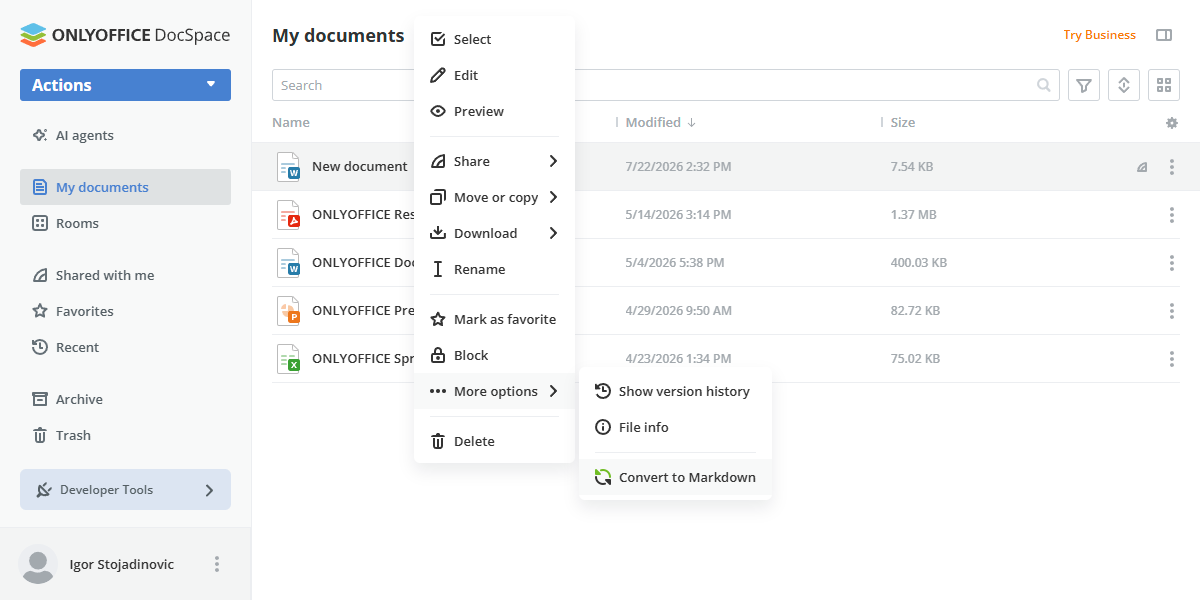Click the 7.54 KB size value
This screenshot has width=1200, height=600.
[912, 167]
